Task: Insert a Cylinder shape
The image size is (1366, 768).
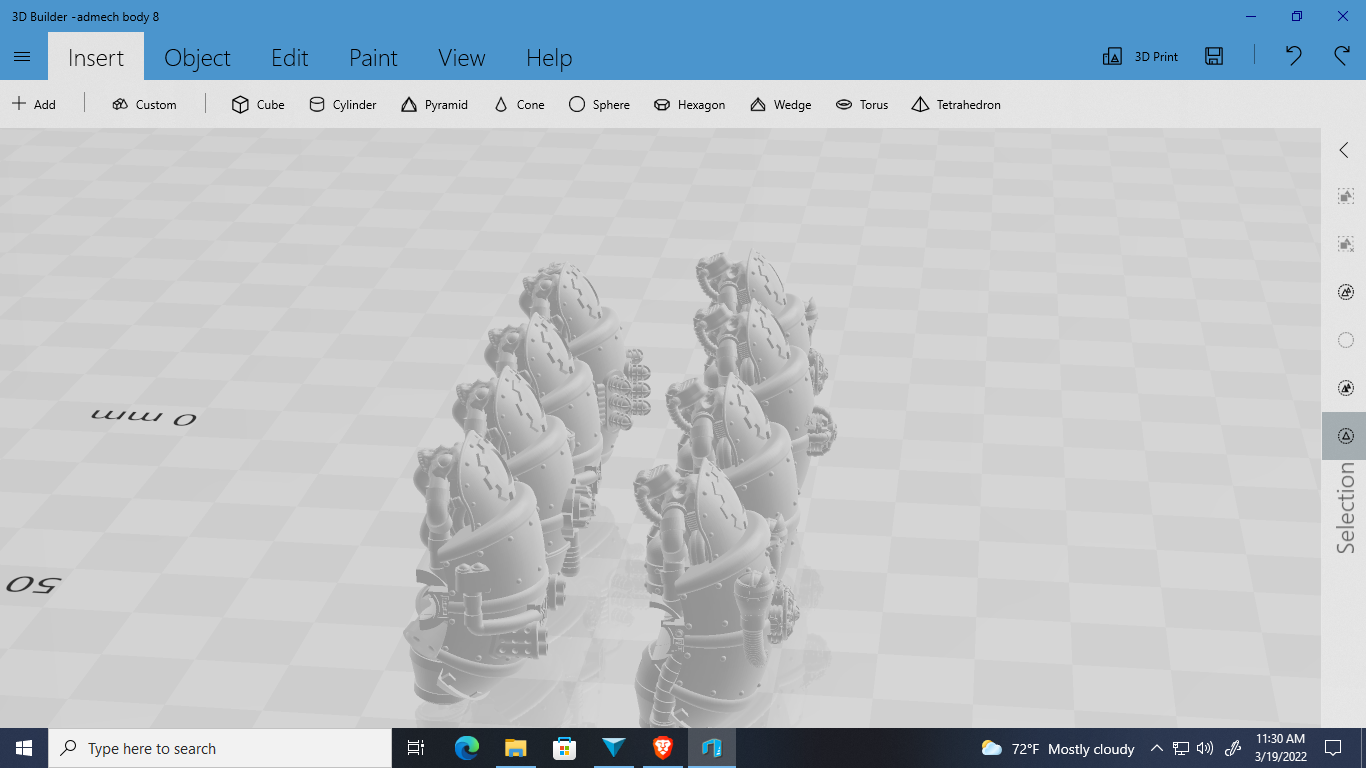Action: [342, 104]
